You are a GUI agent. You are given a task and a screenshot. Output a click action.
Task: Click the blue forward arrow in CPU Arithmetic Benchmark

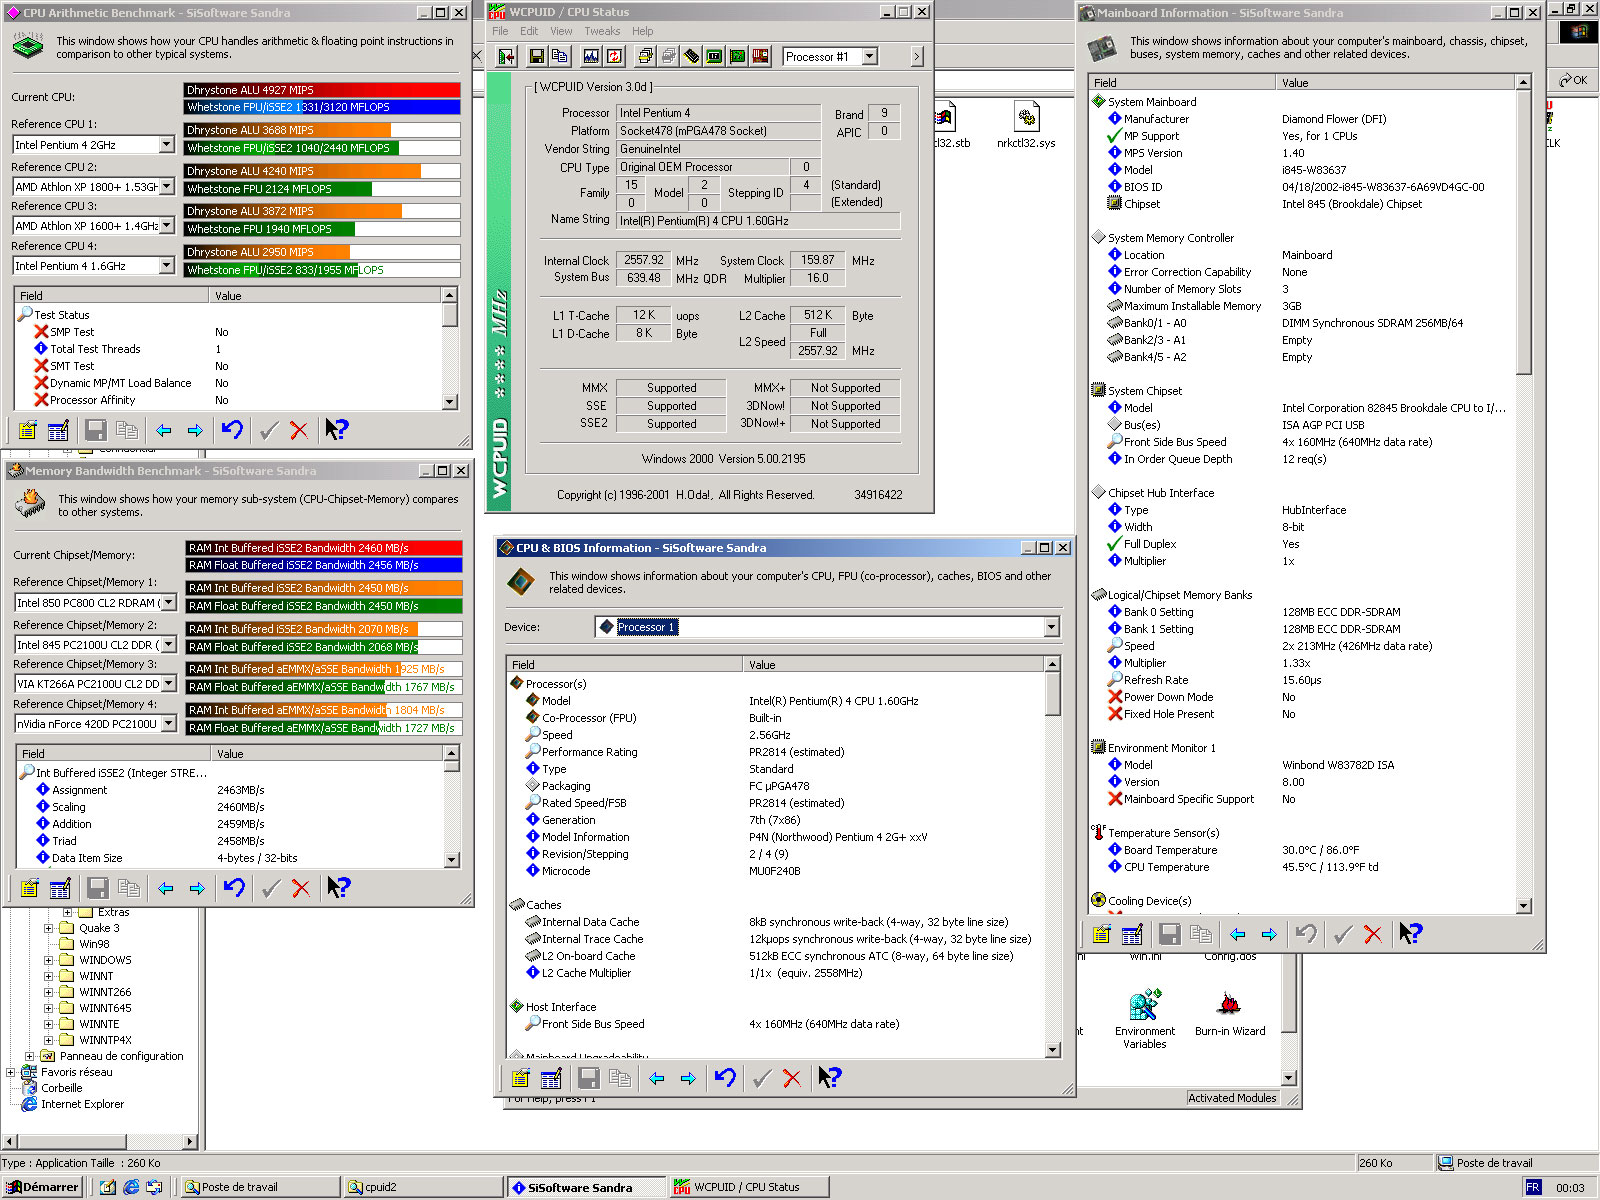pos(195,430)
